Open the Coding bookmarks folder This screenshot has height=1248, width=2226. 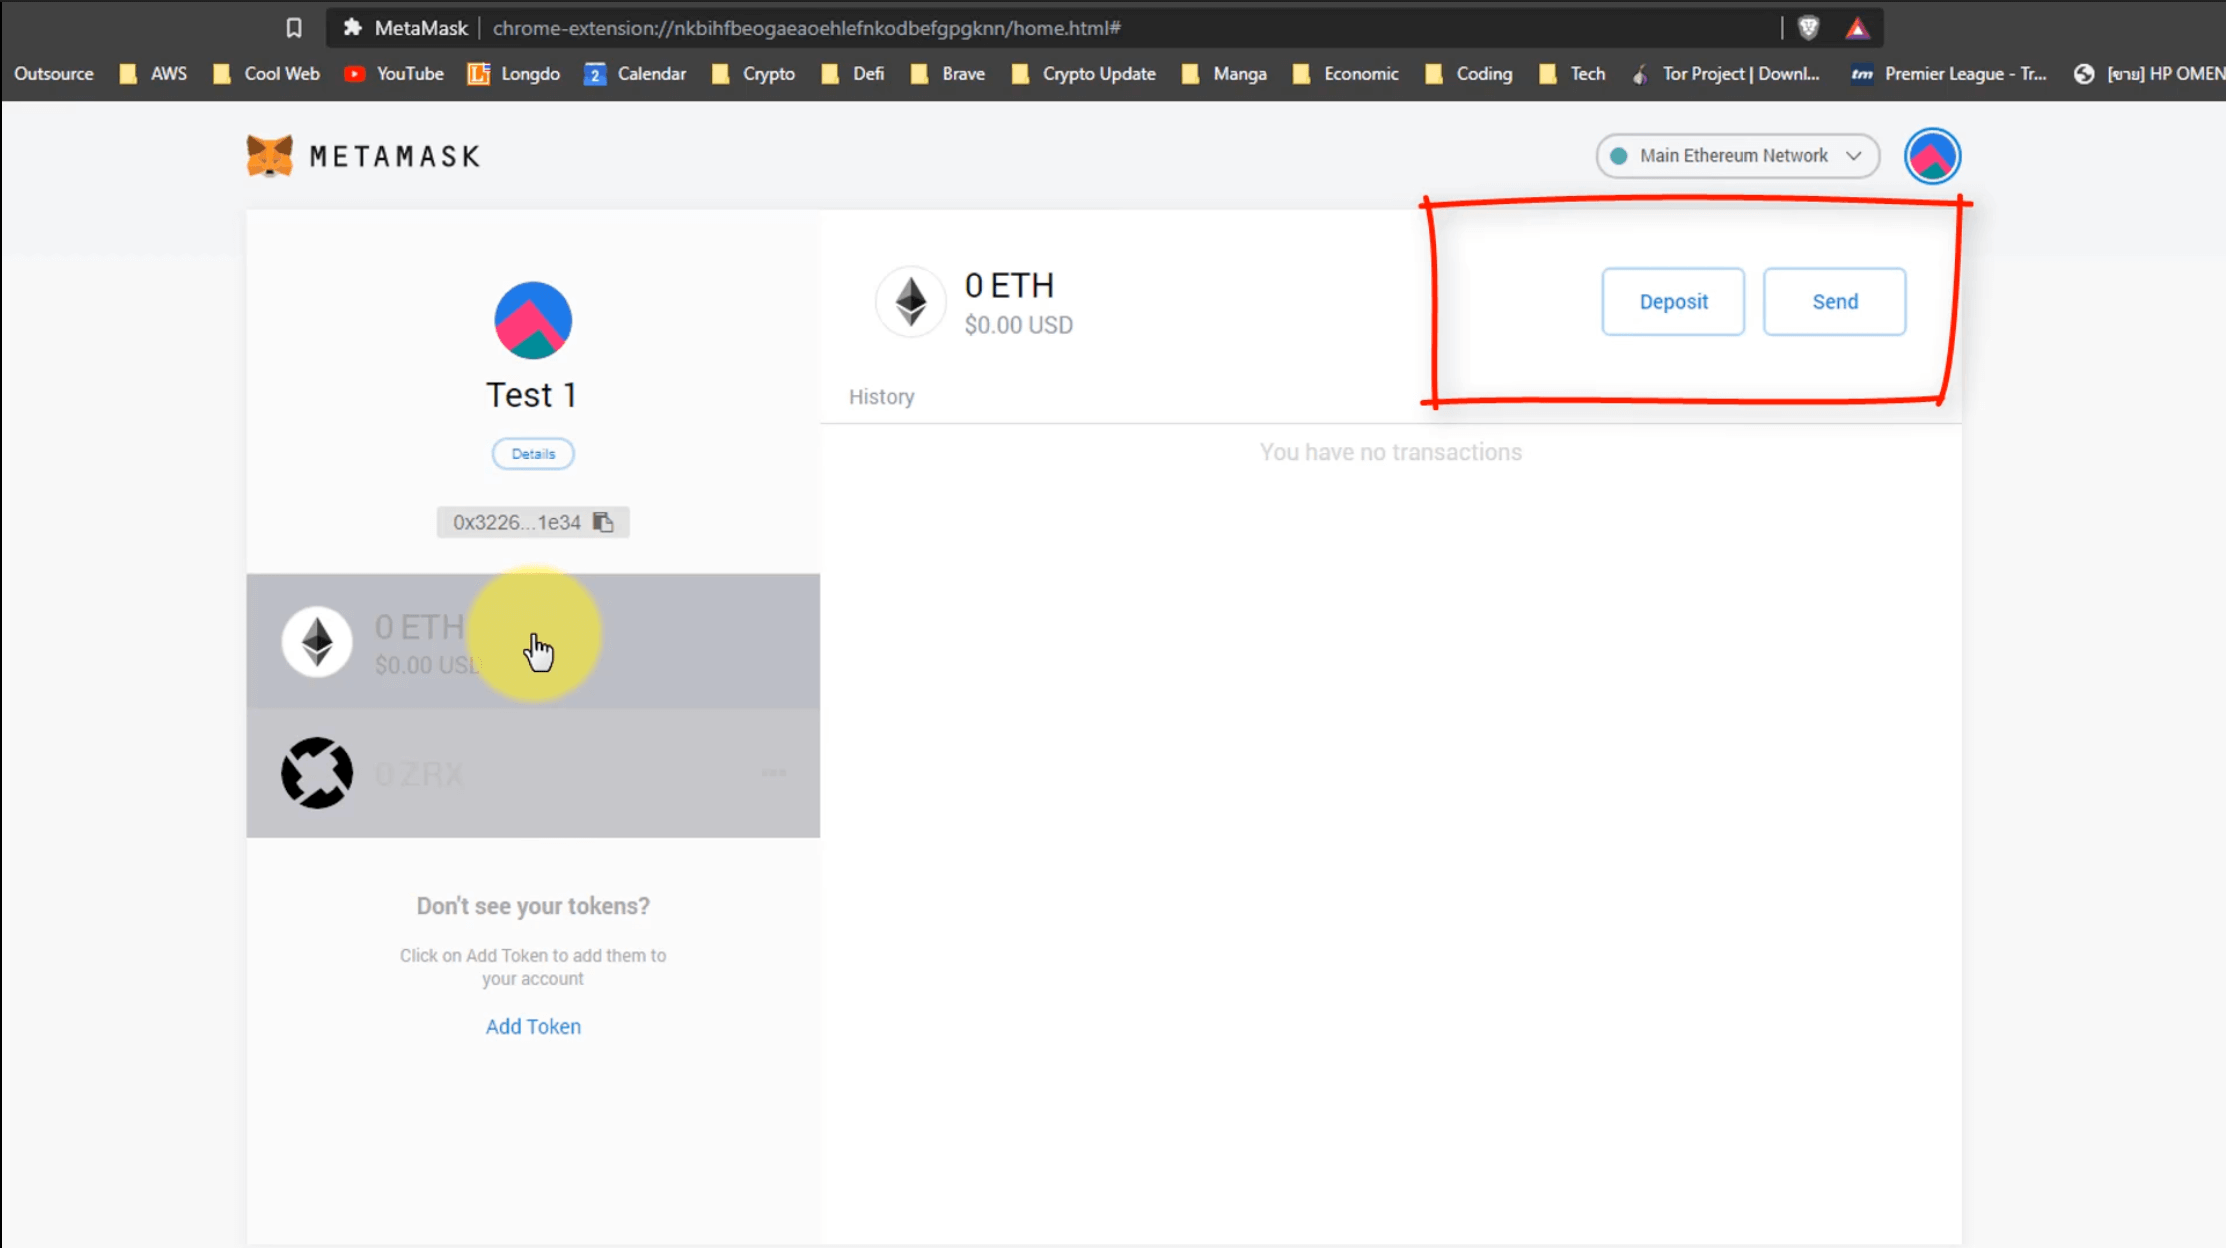1469,74
